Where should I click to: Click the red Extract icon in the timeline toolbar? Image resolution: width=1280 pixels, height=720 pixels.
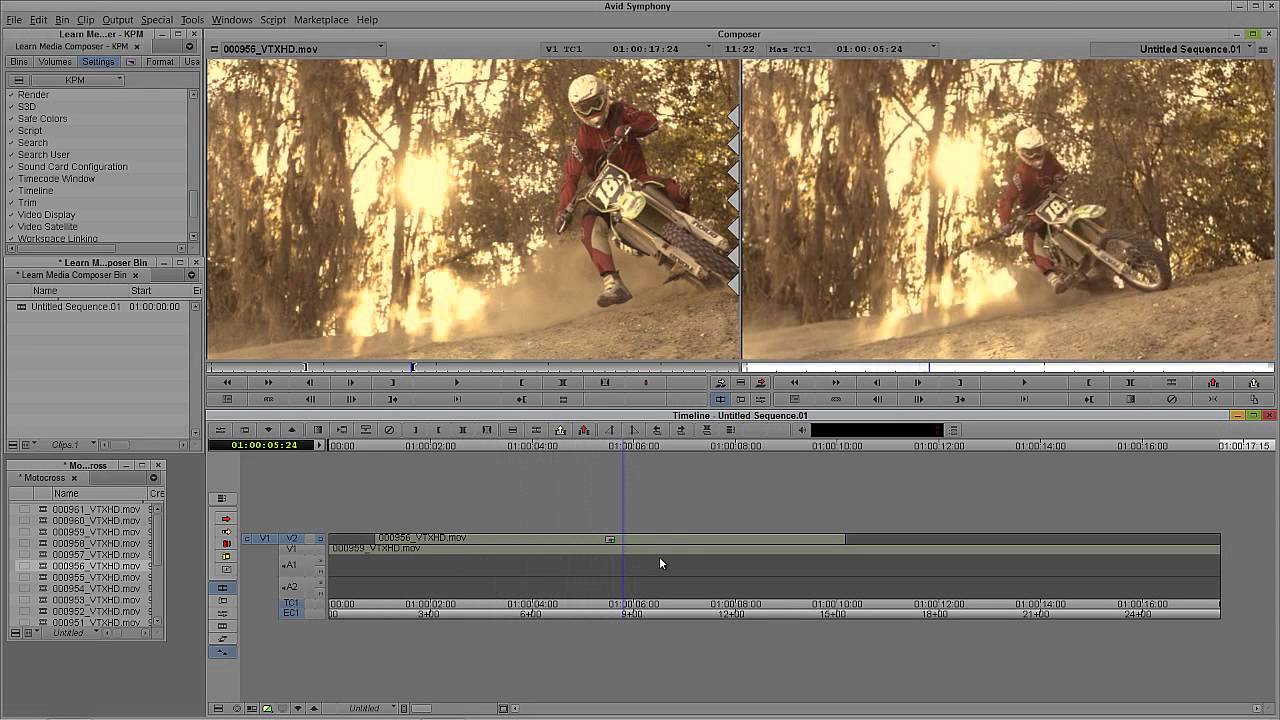[x=584, y=430]
